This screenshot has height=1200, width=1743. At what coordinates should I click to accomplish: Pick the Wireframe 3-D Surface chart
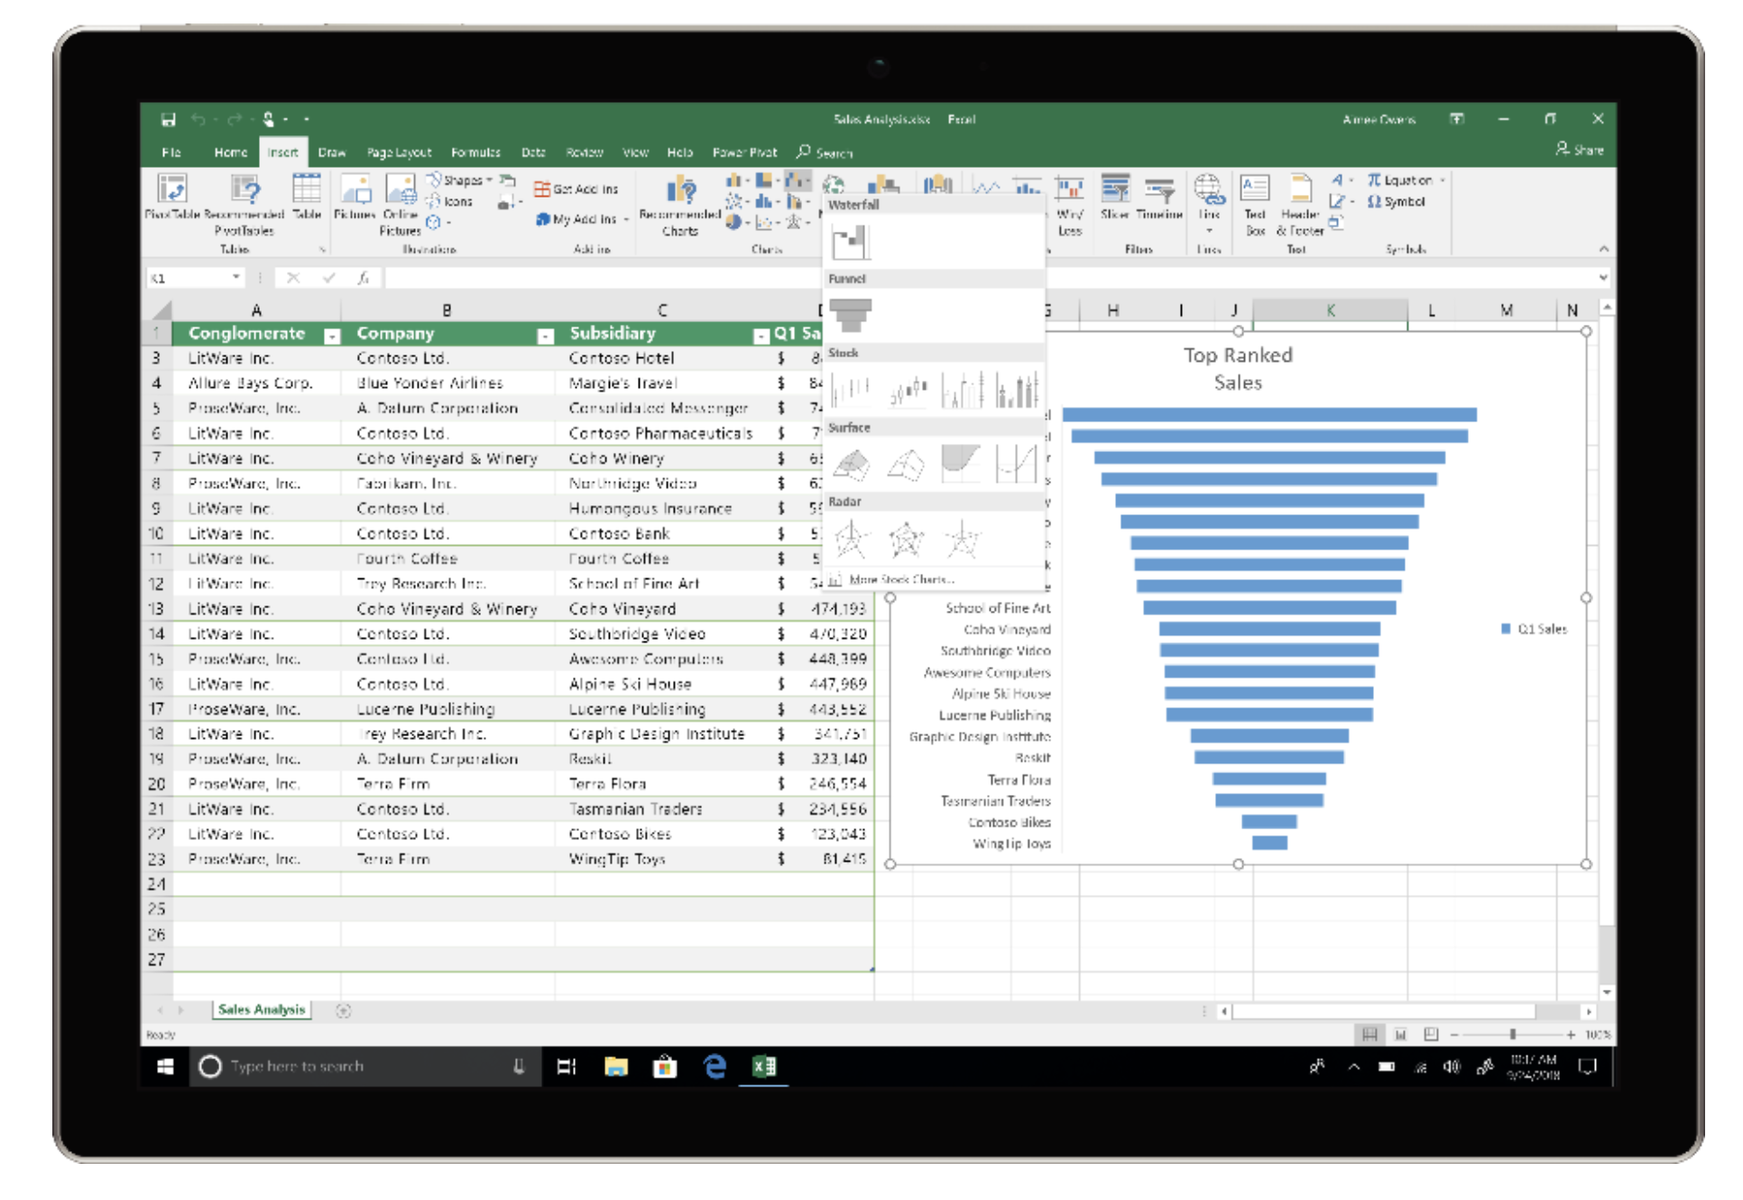pyautogui.click(x=908, y=464)
